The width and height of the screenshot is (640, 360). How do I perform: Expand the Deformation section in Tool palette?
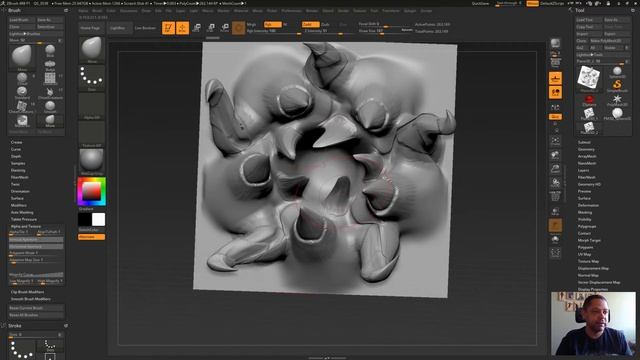pos(588,205)
